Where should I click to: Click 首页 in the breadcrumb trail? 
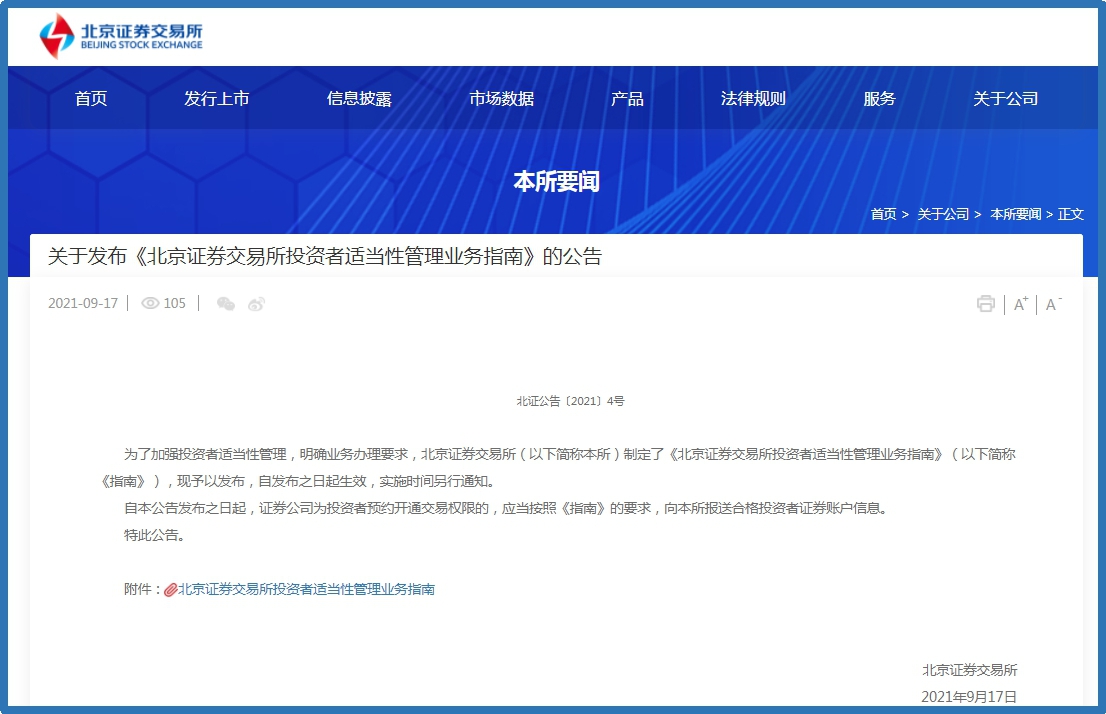[883, 214]
